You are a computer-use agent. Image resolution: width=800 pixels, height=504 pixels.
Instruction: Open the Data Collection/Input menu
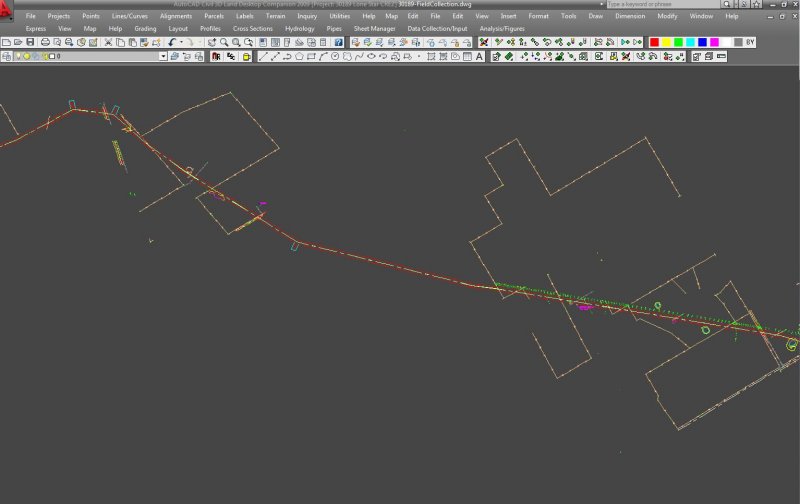[x=437, y=29]
